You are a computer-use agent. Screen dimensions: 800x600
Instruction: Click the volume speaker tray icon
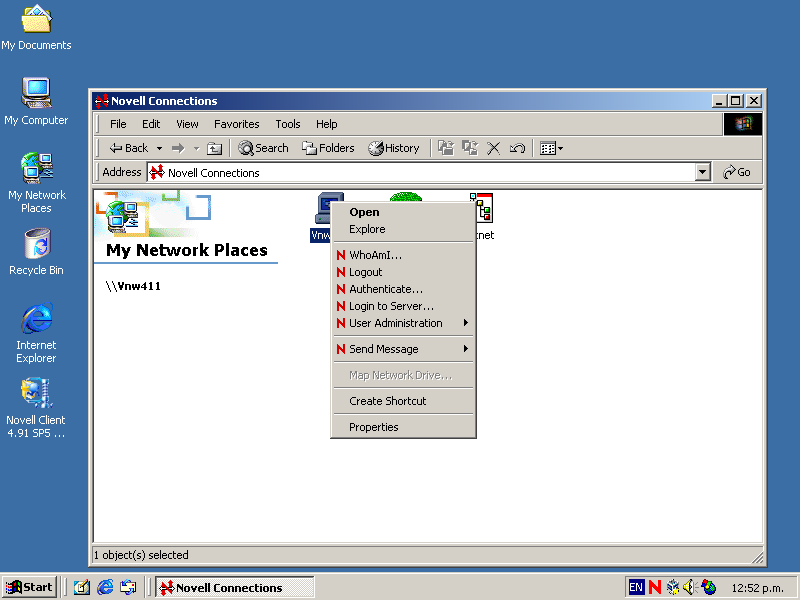690,587
